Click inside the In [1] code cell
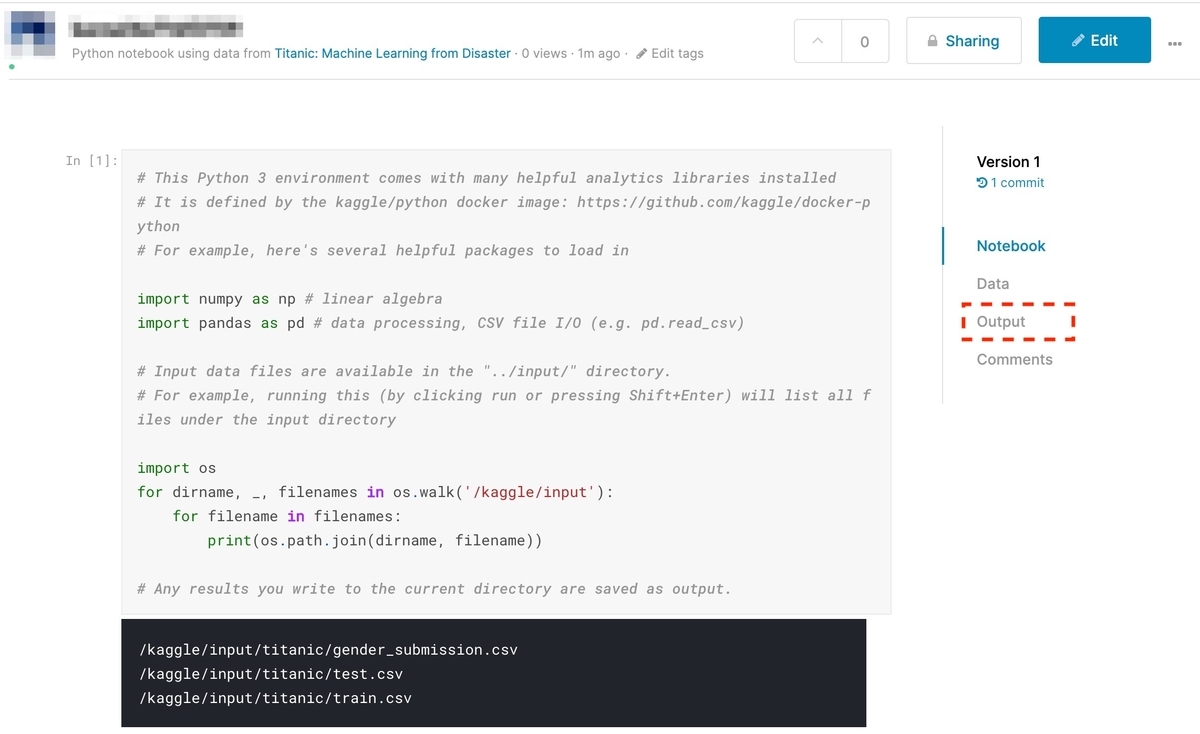 (506, 382)
